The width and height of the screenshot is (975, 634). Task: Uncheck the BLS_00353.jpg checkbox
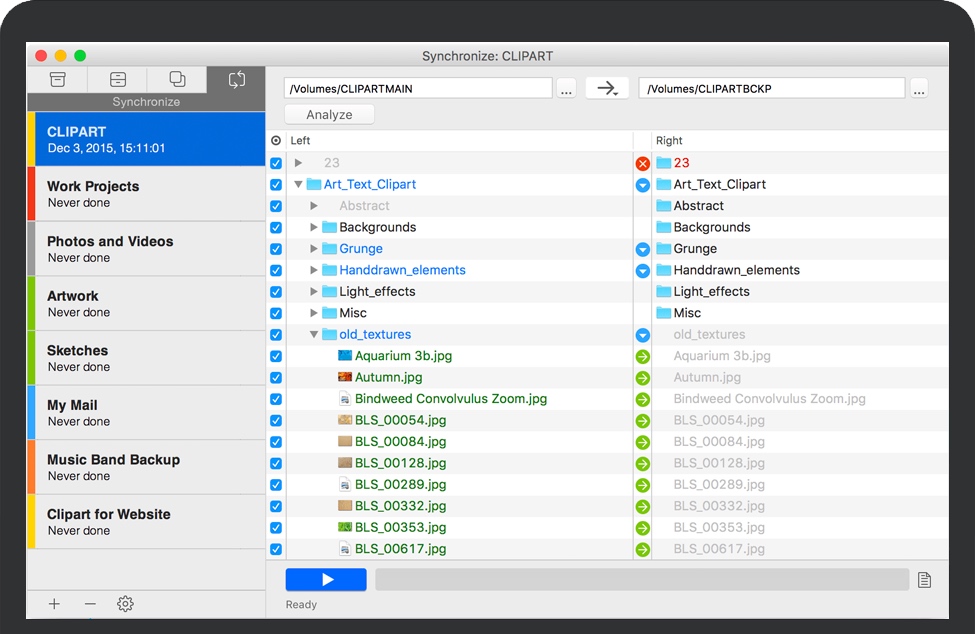(276, 528)
